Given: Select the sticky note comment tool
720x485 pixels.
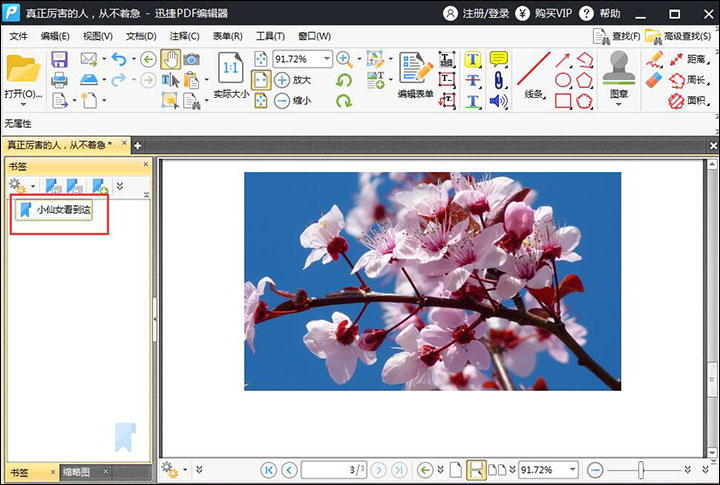Looking at the screenshot, I should point(497,60).
